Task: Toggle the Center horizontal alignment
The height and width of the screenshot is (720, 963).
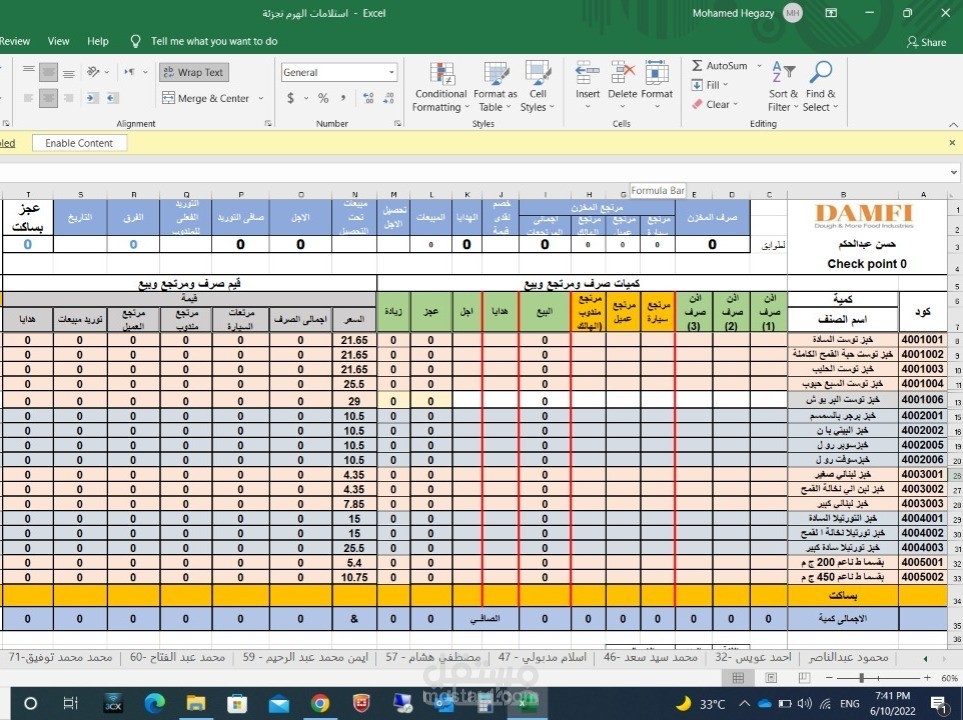Action: (48, 98)
